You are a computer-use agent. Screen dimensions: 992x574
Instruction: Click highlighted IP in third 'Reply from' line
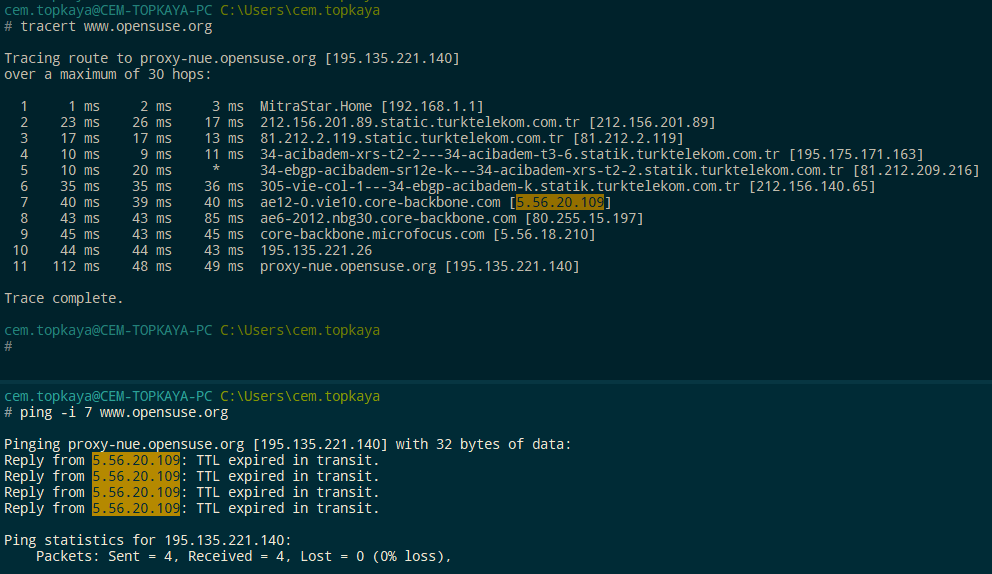[x=136, y=492]
